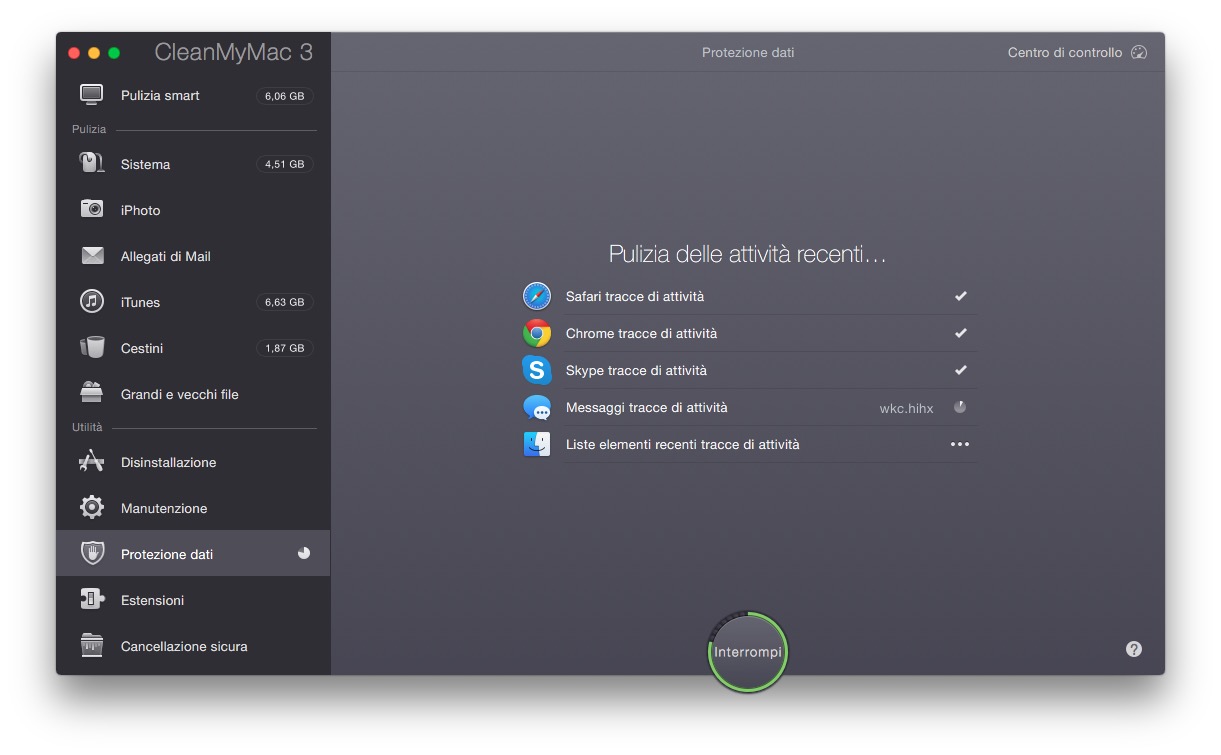Click the Manutenzione gear icon

[x=92, y=507]
